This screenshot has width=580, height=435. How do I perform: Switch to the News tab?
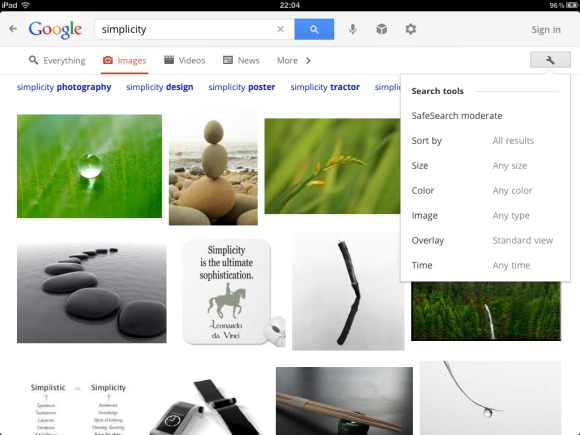241,60
